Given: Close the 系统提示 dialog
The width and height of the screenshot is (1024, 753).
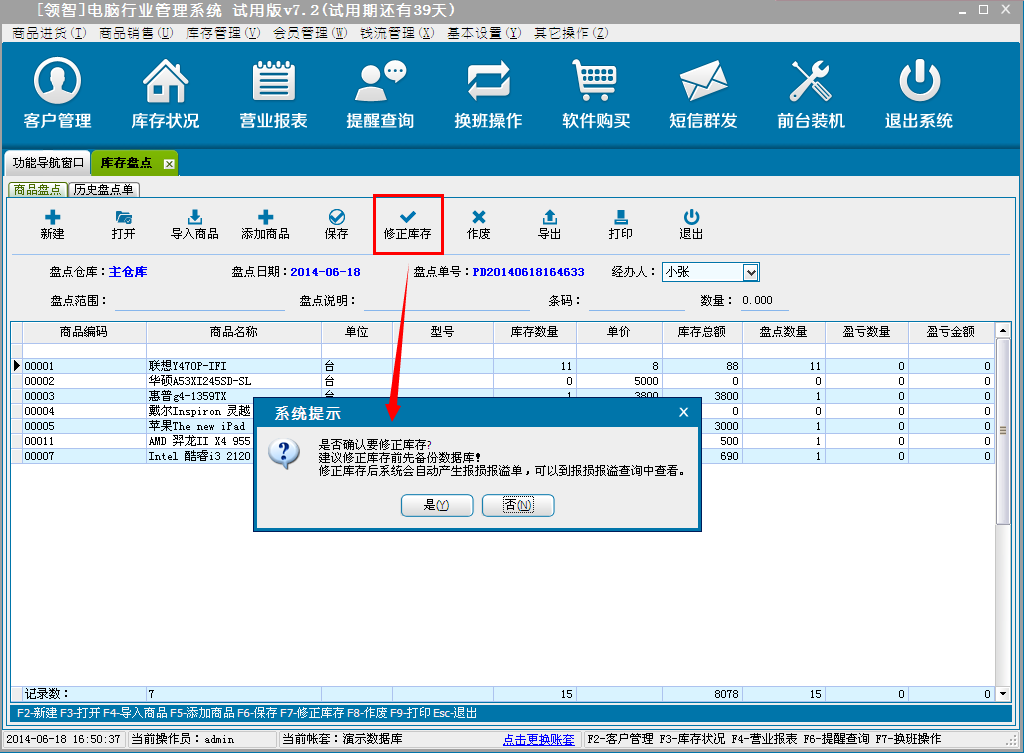Looking at the screenshot, I should (x=684, y=412).
